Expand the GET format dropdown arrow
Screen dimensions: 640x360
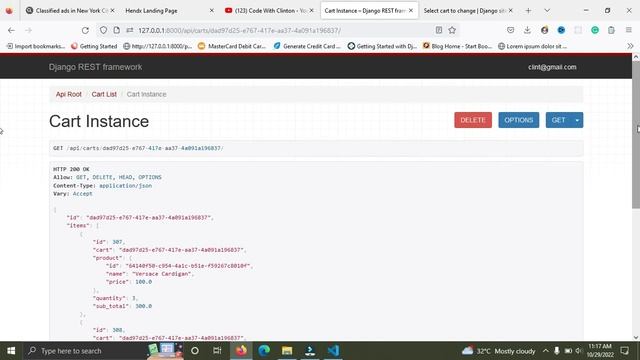(x=577, y=120)
